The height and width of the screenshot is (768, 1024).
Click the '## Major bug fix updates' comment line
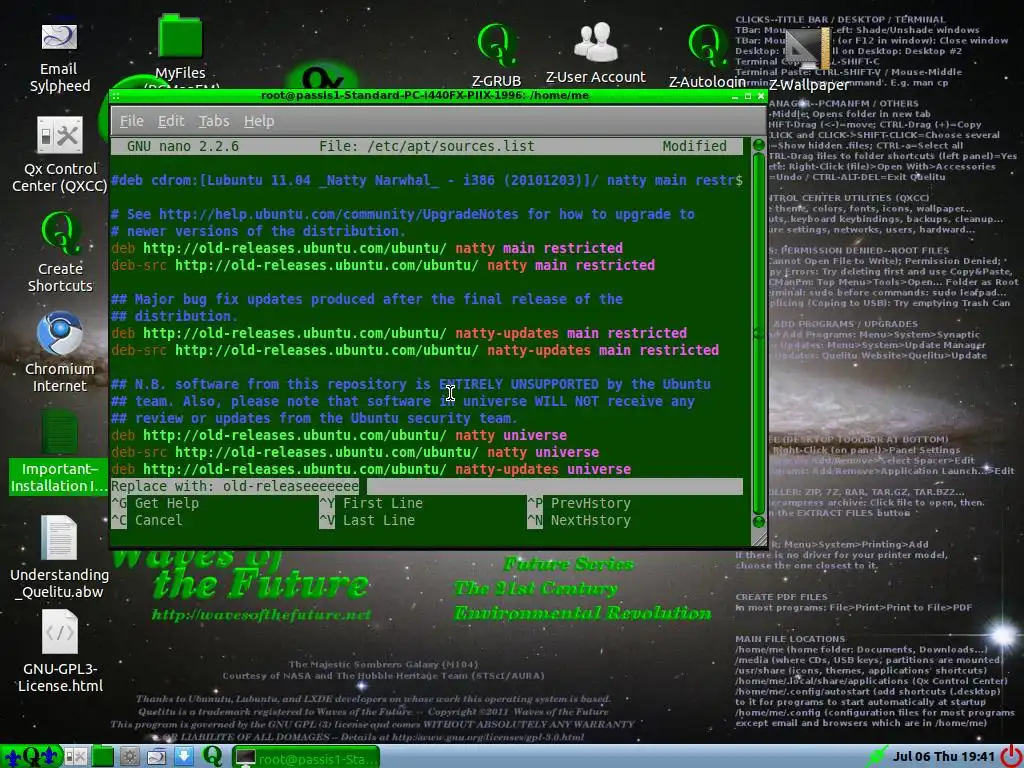[x=366, y=299]
